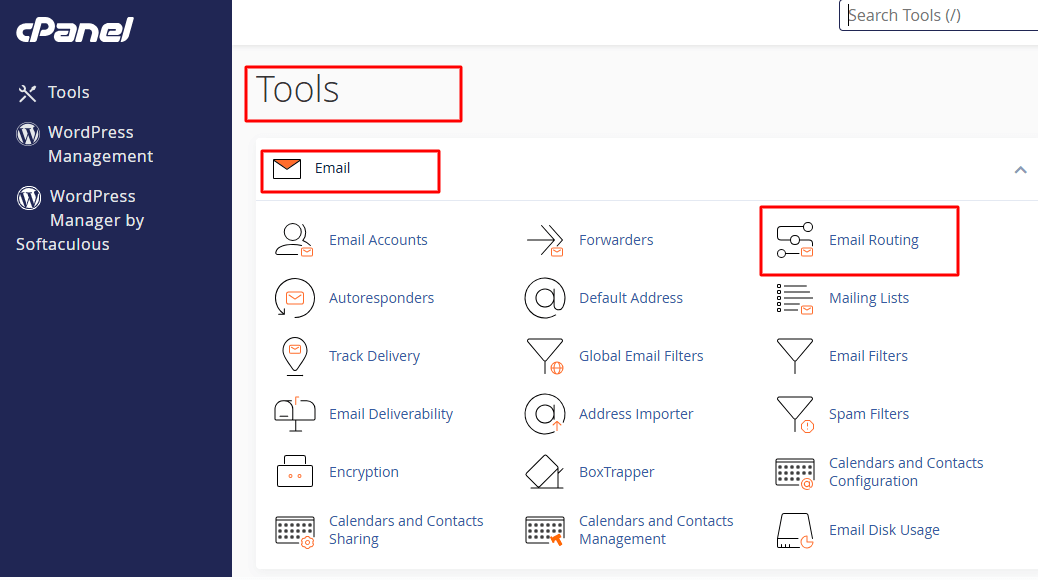Click the Tools page heading
Viewport: 1038px width, 580px height.
pyautogui.click(x=297, y=90)
